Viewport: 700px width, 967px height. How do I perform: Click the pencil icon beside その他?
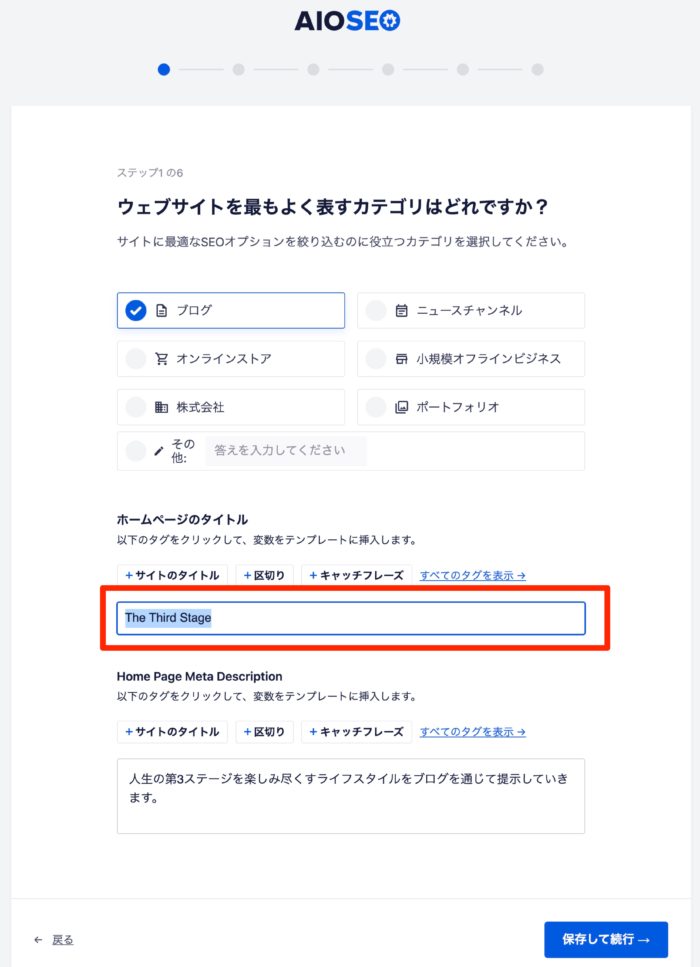pyautogui.click(x=158, y=451)
